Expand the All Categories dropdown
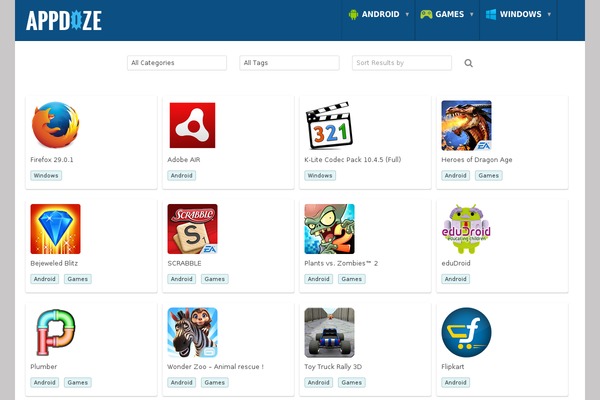Viewport: 600px width, 400px height. pyautogui.click(x=177, y=63)
